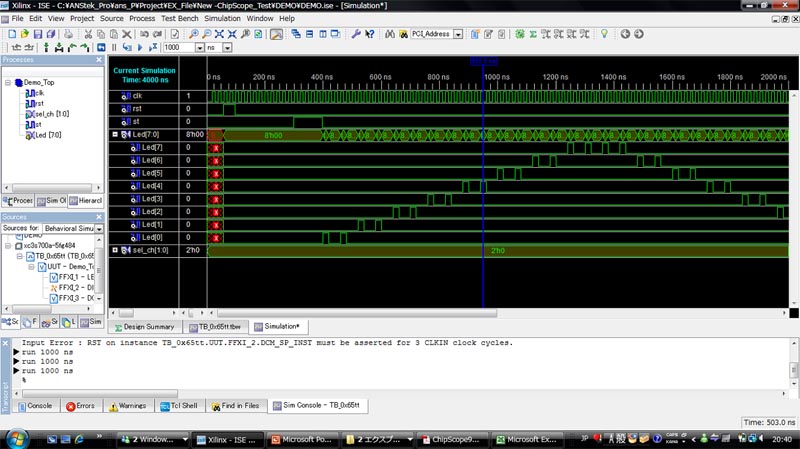Image resolution: width=800 pixels, height=449 pixels.
Task: Open the ns time unit dropdown
Action: (x=227, y=47)
